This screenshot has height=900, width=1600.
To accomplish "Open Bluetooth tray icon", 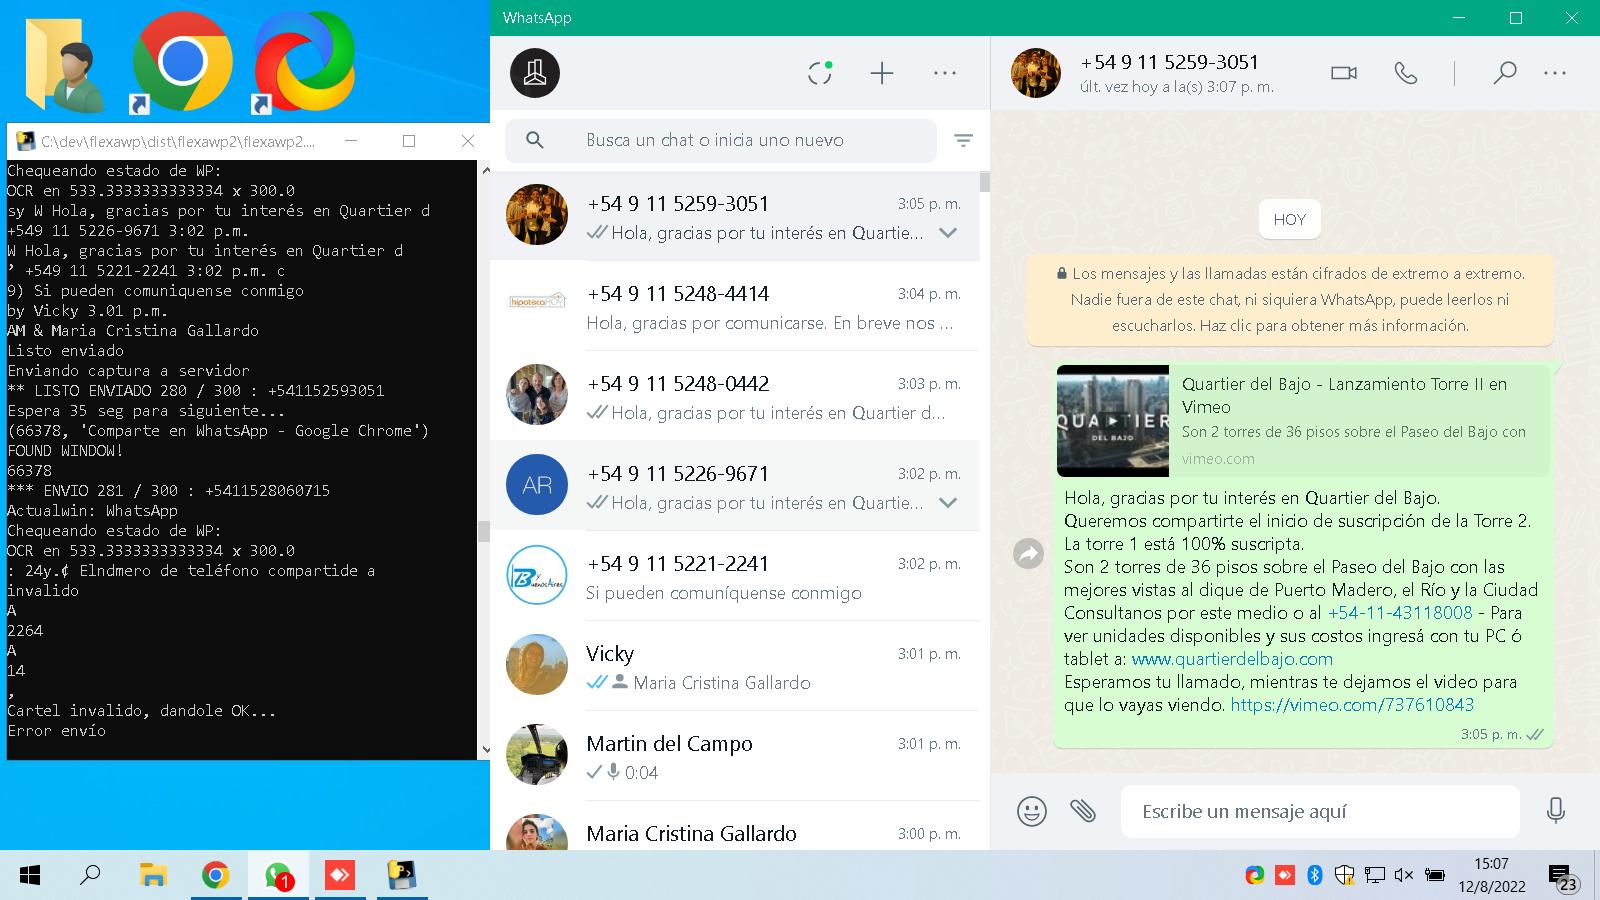I will 1315,876.
